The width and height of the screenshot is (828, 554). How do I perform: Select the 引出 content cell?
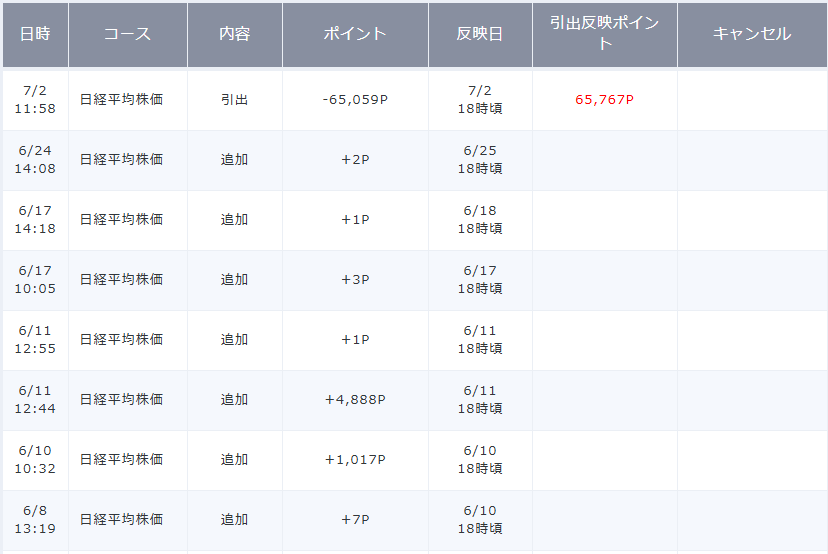point(234,100)
